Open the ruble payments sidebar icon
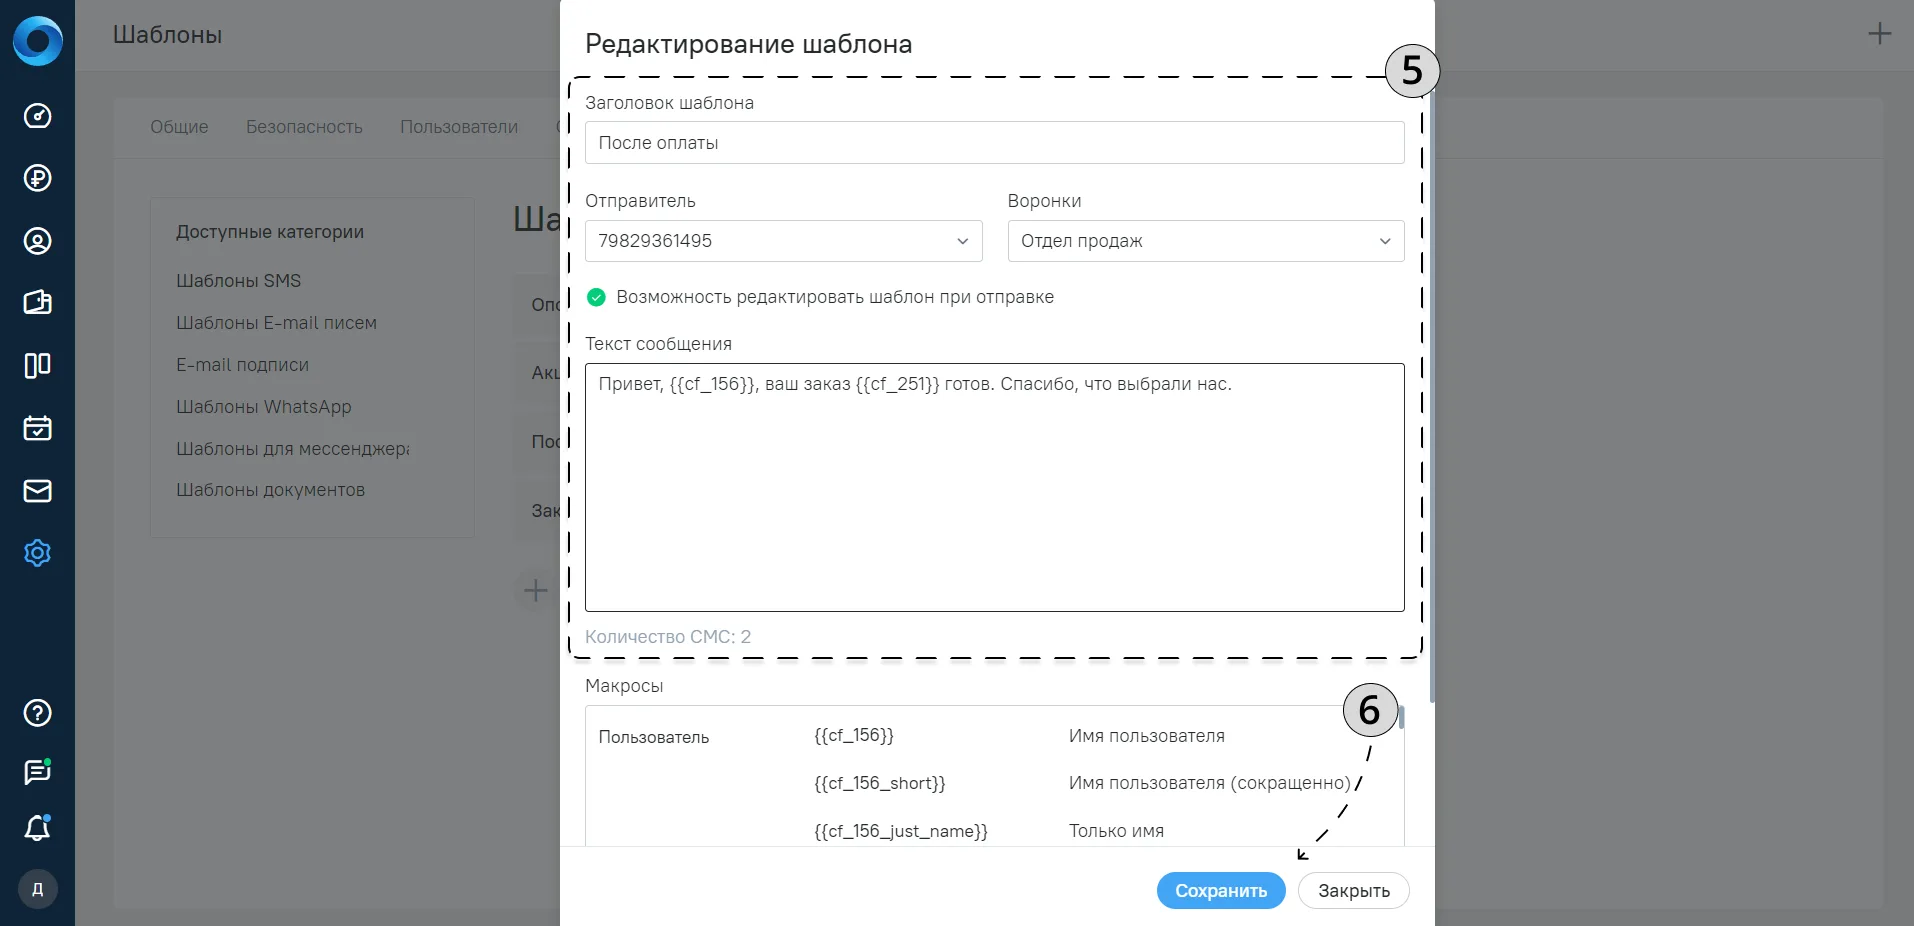Image resolution: width=1914 pixels, height=926 pixels. (37, 178)
